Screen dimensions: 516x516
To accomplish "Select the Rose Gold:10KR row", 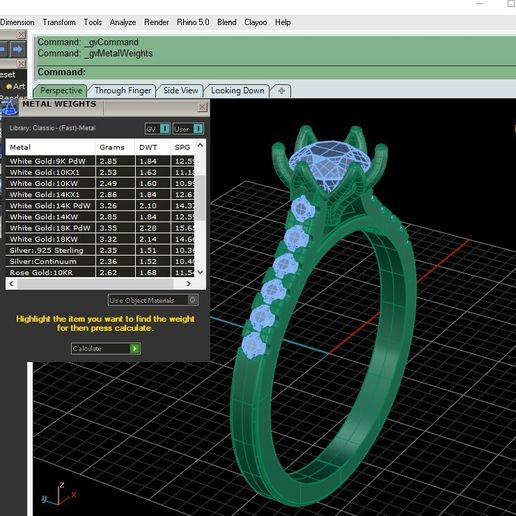I will tap(100, 272).
